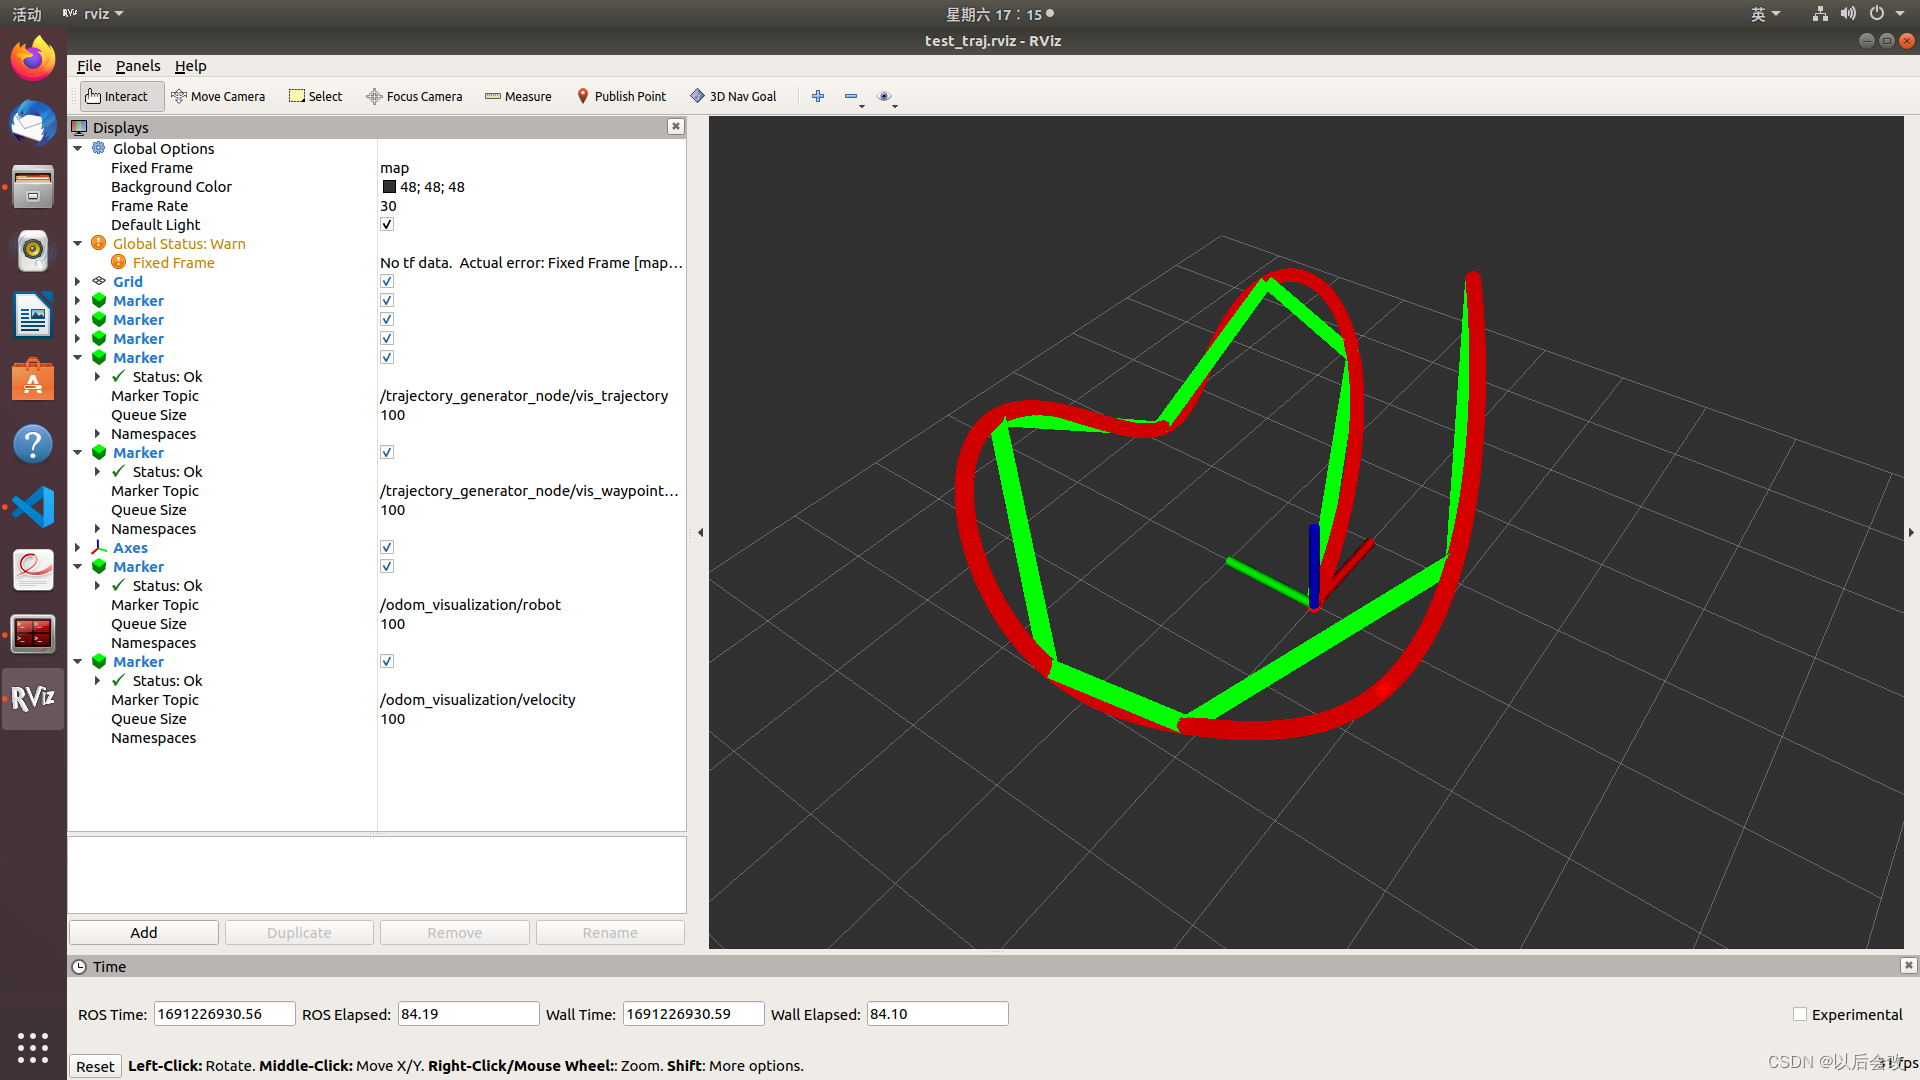
Task: Uncheck the Grid display checkbox
Action: 387,282
